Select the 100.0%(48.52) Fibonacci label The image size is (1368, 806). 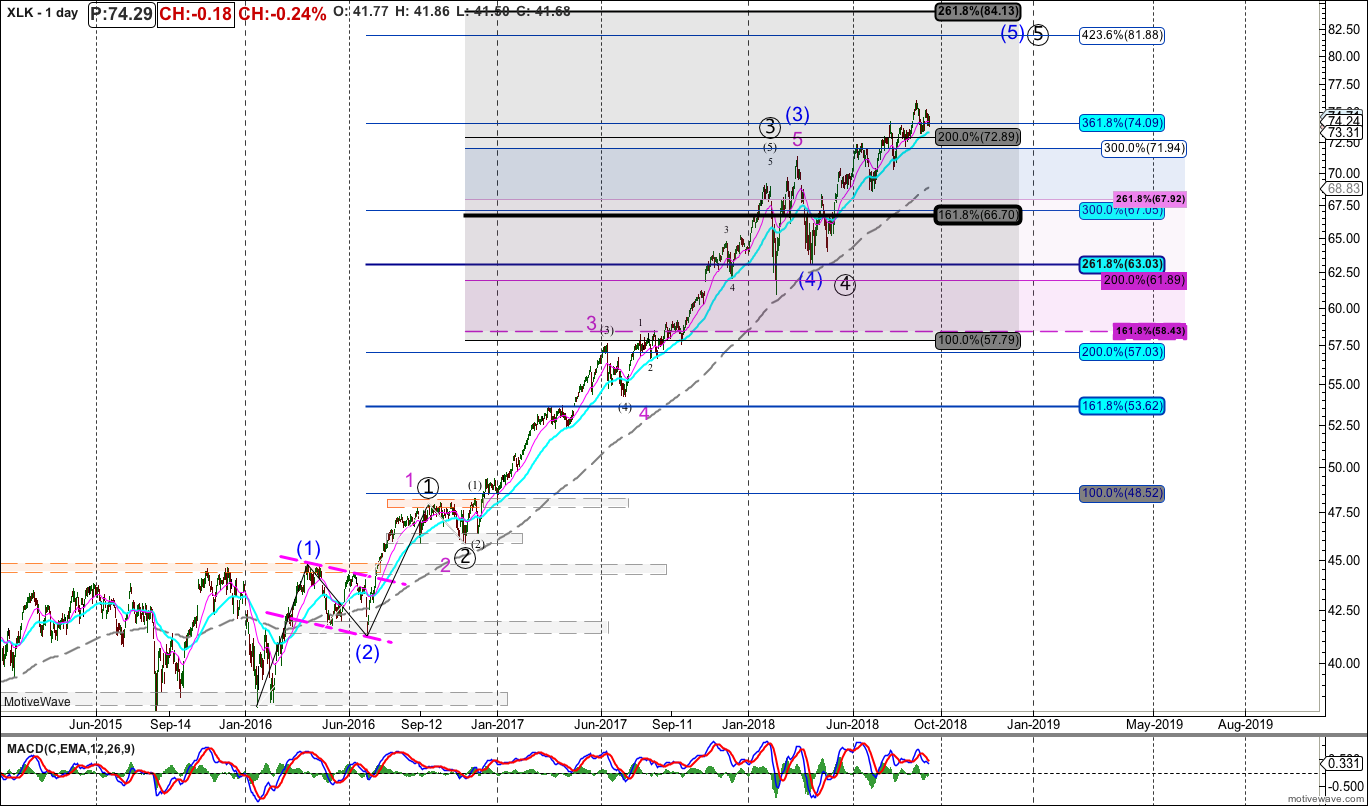click(x=1123, y=493)
